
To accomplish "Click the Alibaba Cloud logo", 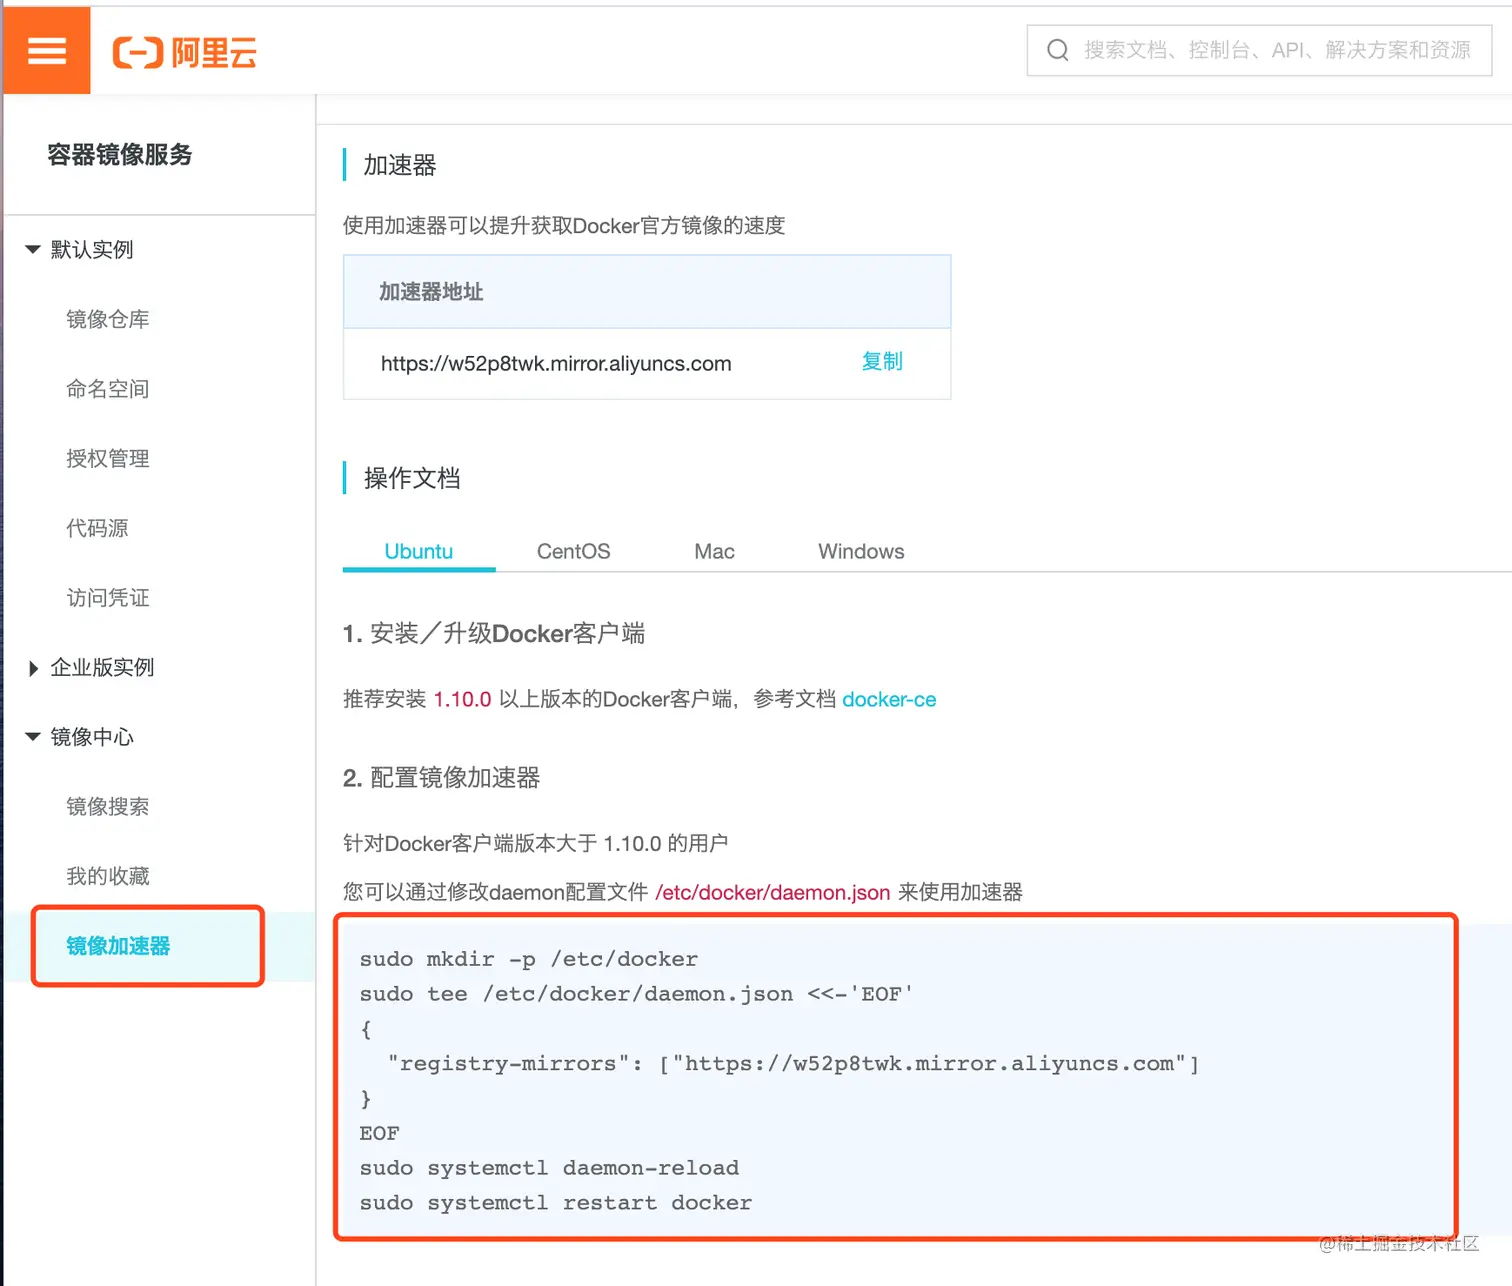I will [185, 52].
